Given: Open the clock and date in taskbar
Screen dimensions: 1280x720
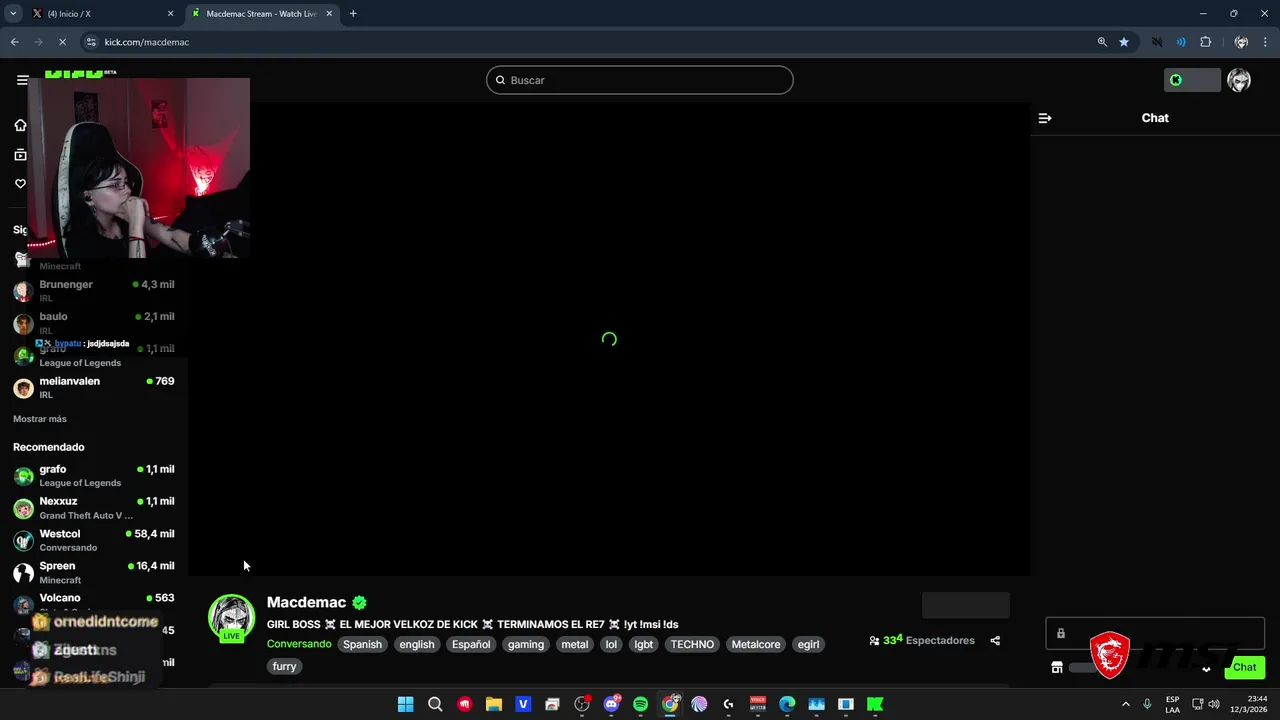Looking at the screenshot, I should pos(1249,704).
